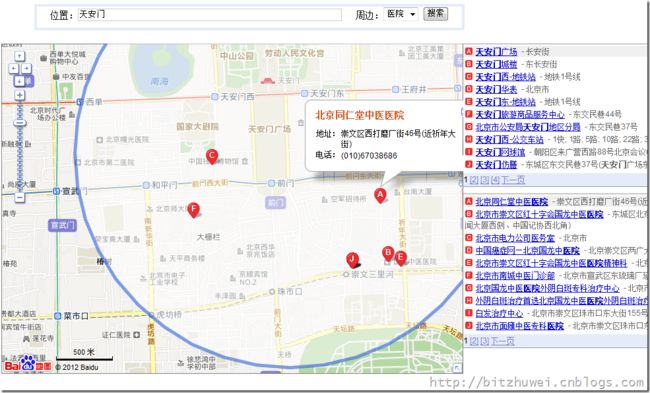
Task: Open the 天安门旅游商品服务中心 link
Action: (x=520, y=114)
